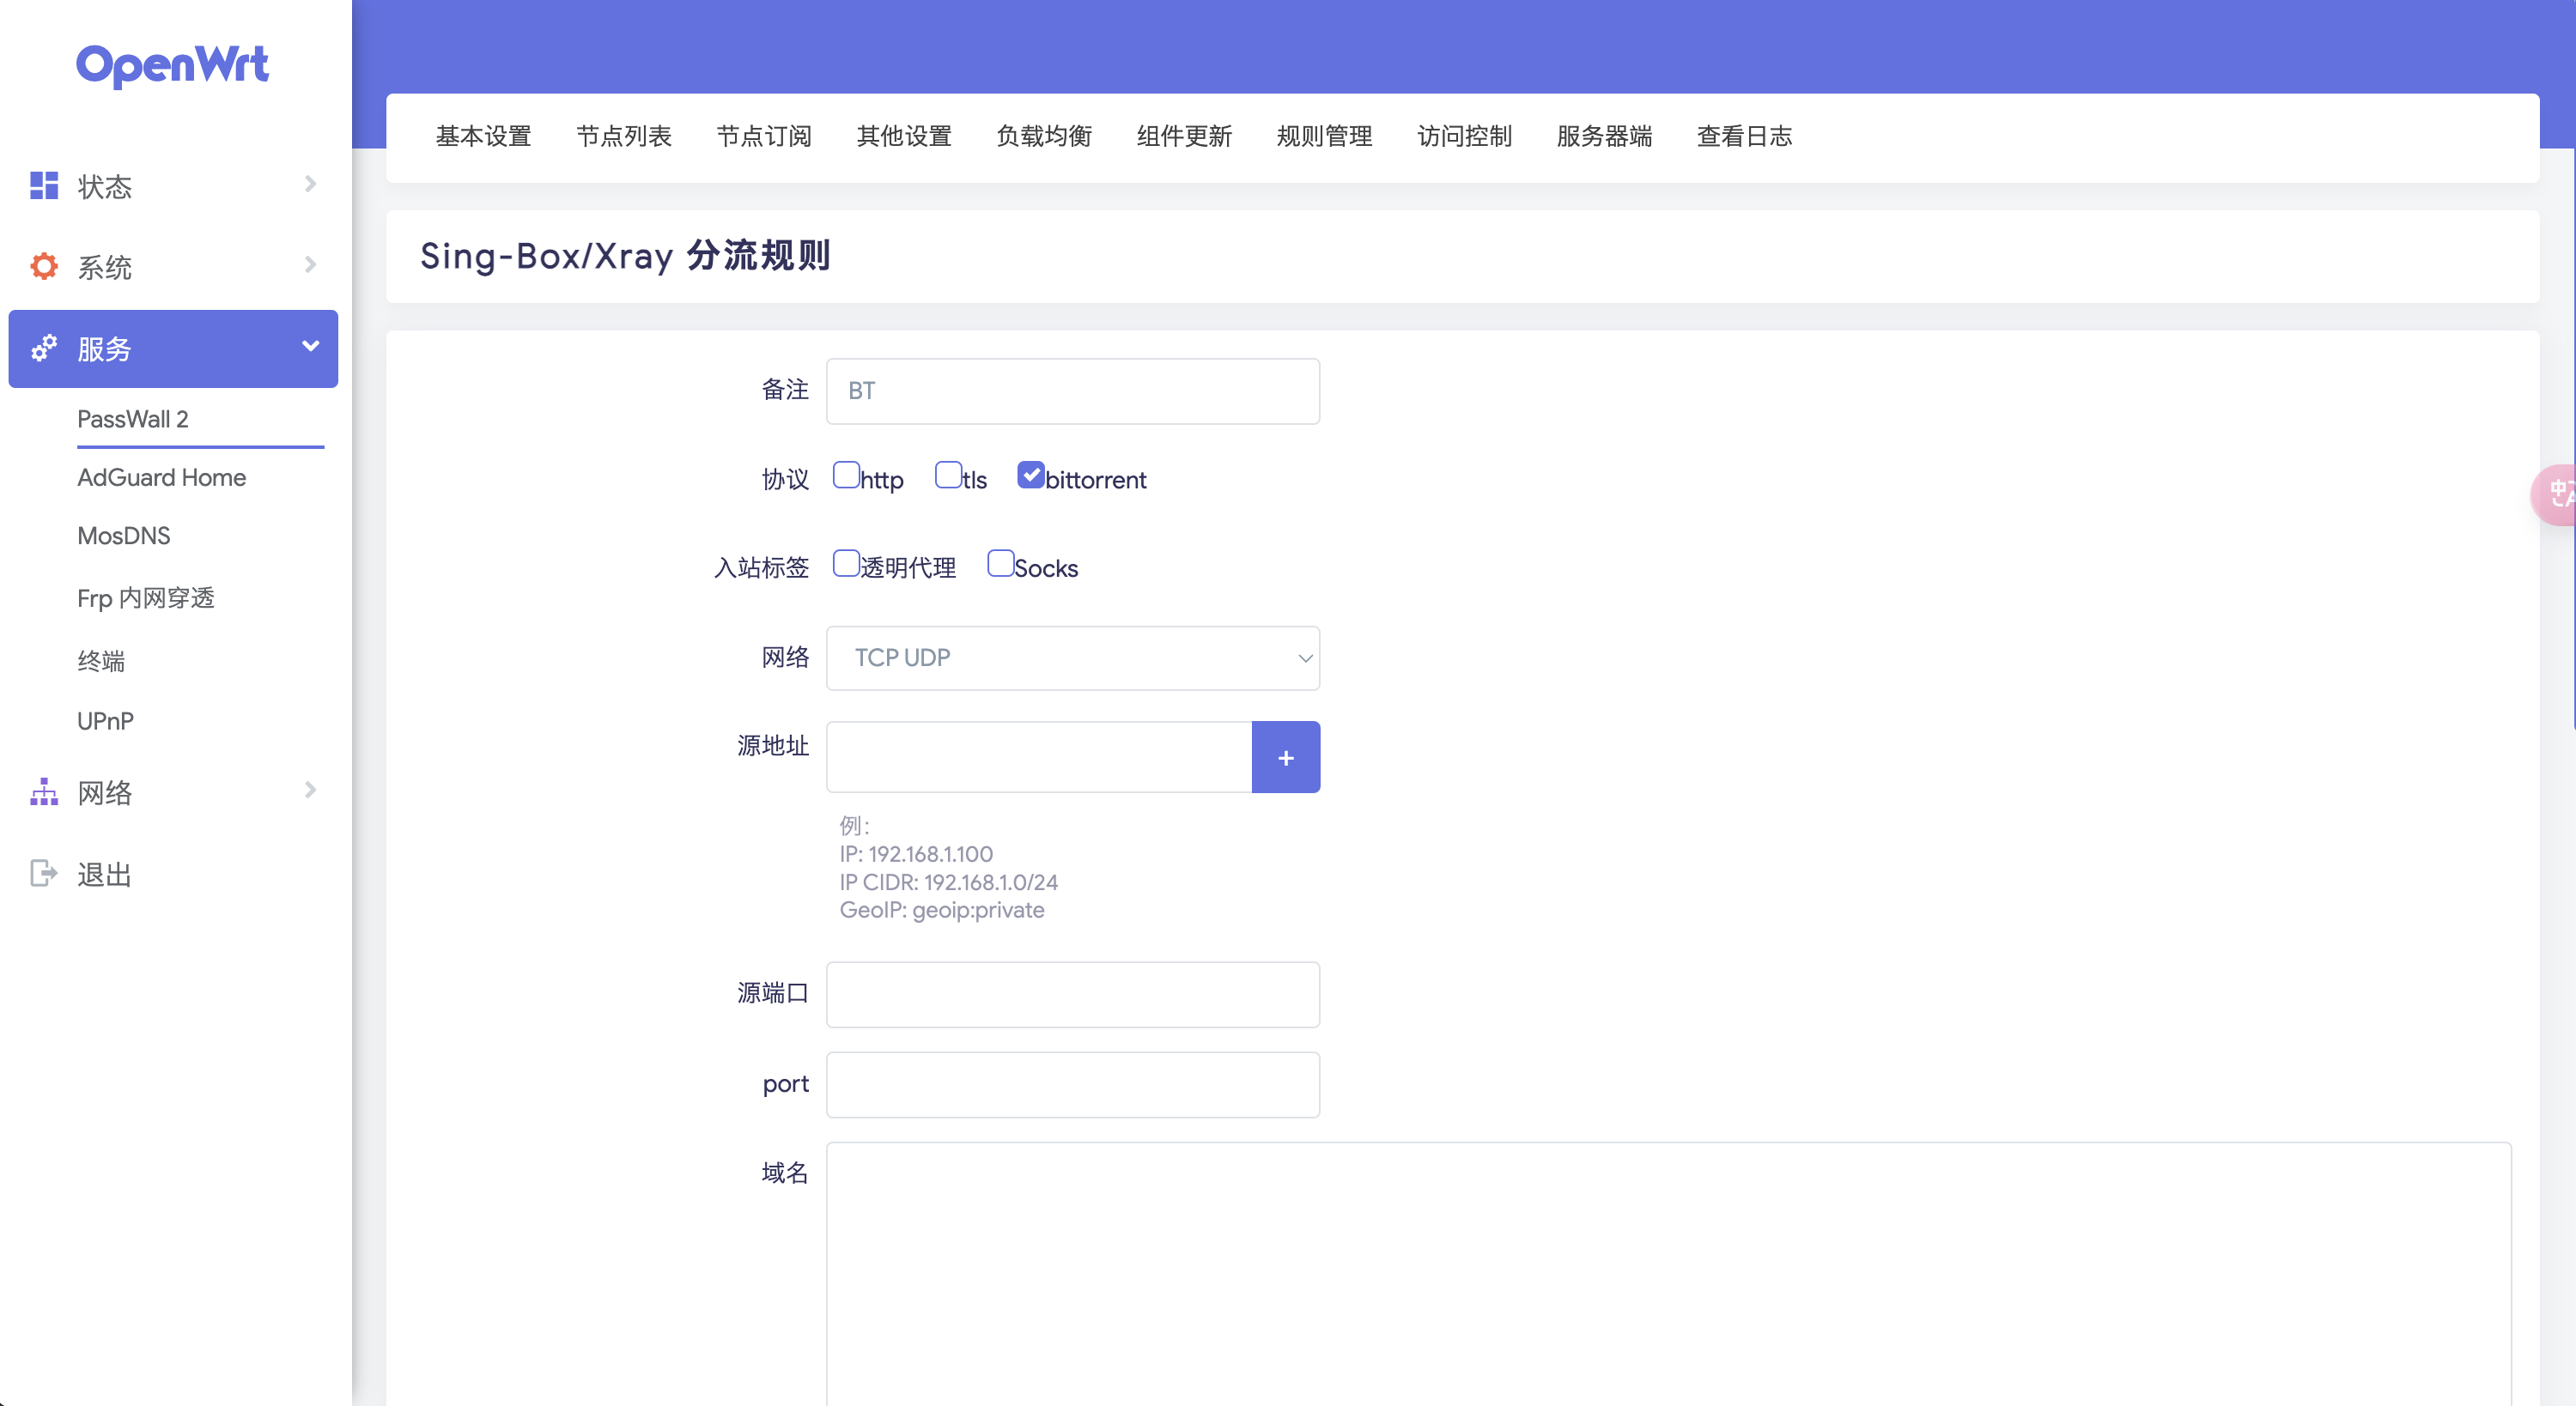Click the 备注 remark field containing BT

click(x=1072, y=391)
